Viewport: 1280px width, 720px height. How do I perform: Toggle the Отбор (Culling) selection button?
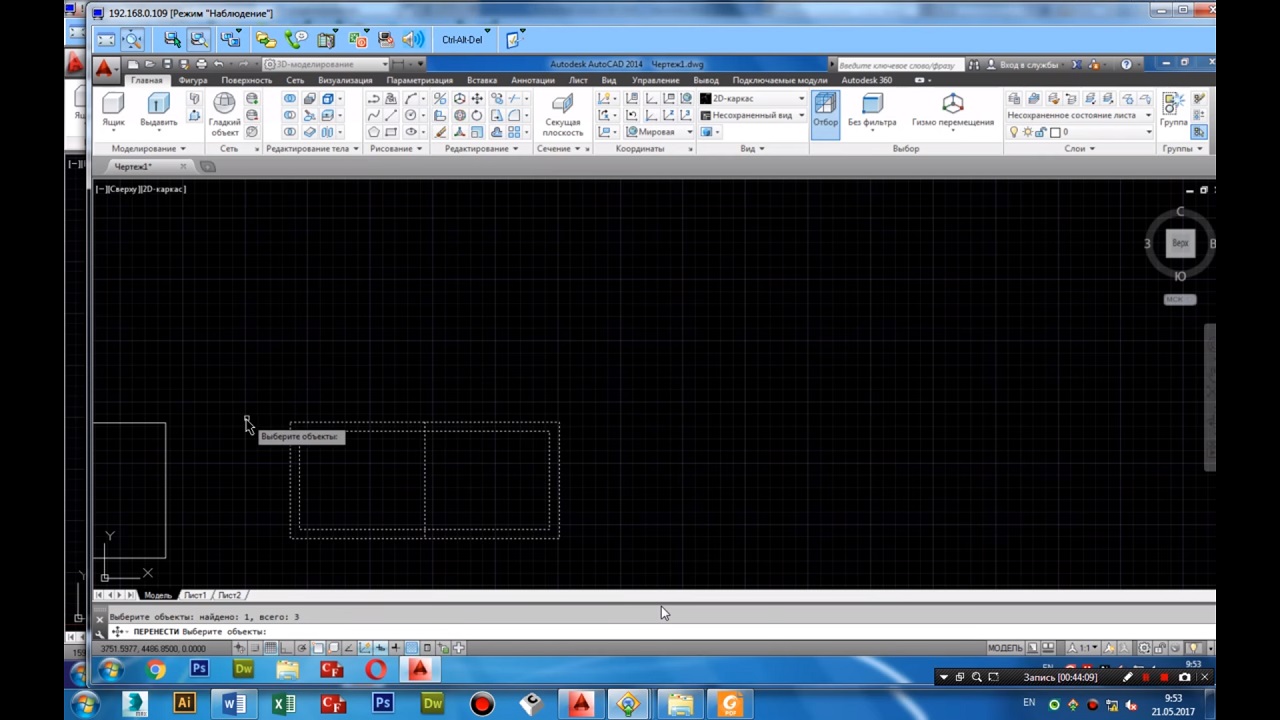tap(825, 110)
